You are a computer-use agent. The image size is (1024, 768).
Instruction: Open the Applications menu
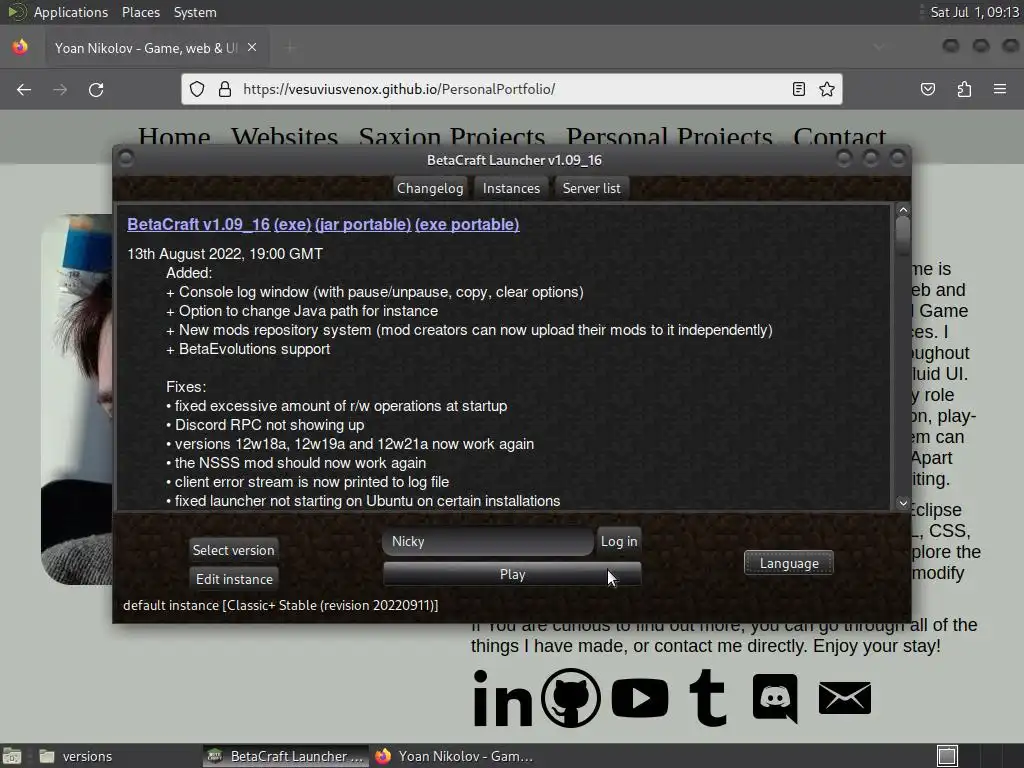click(x=71, y=12)
